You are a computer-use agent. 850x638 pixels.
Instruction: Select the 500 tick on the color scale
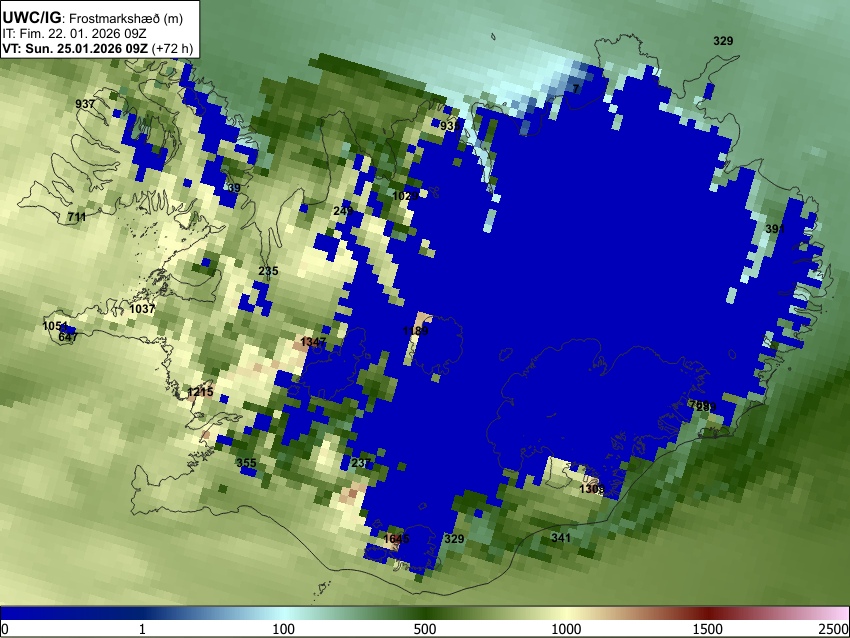425,629
